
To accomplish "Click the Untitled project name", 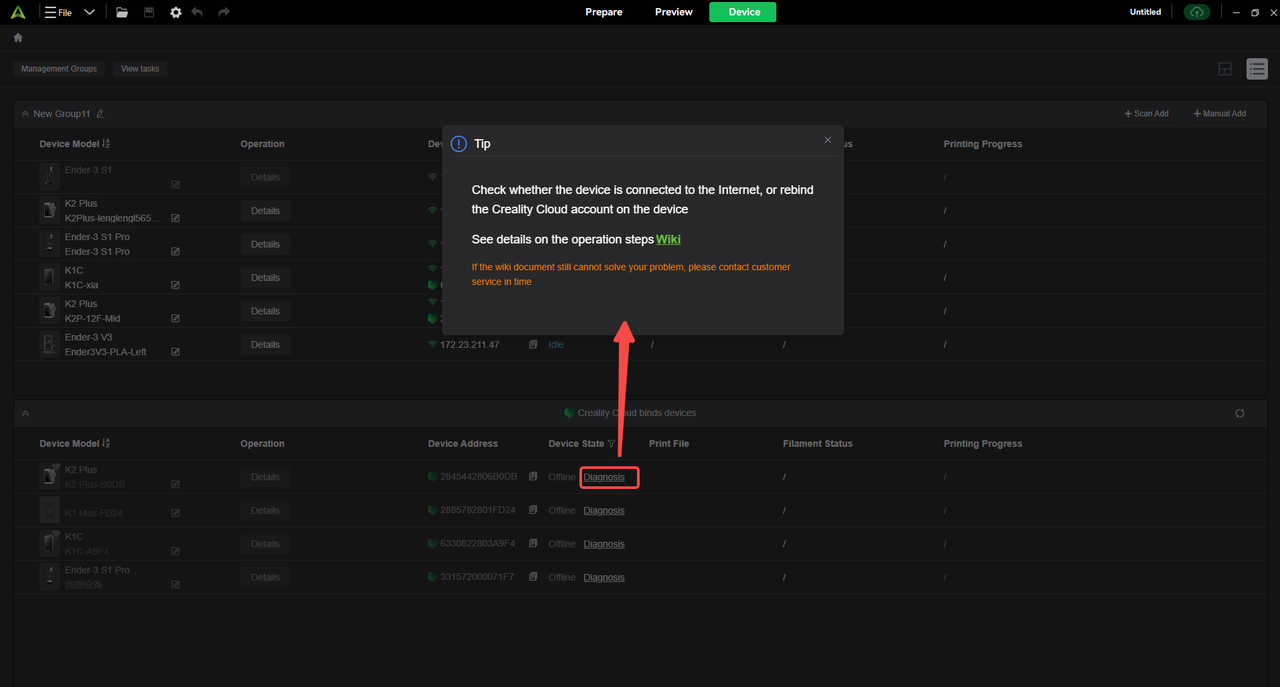I will (x=1145, y=12).
